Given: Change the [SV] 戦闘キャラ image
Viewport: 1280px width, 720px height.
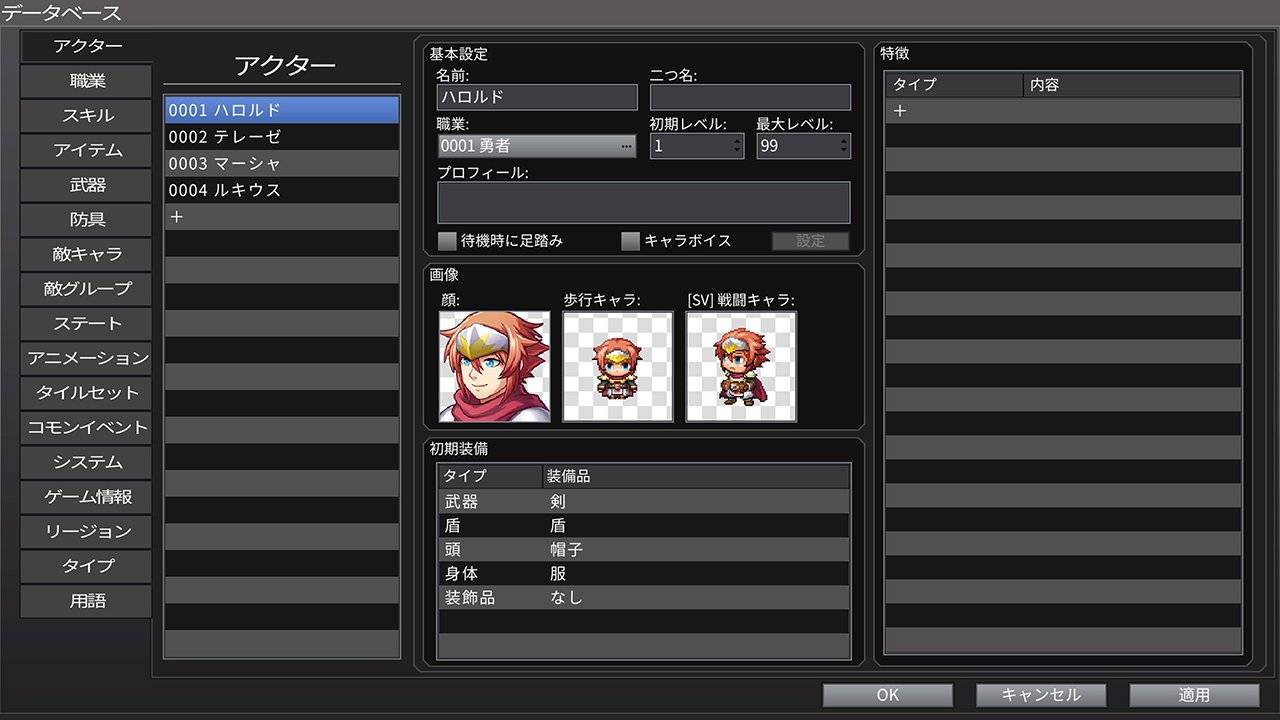Looking at the screenshot, I should pos(741,366).
